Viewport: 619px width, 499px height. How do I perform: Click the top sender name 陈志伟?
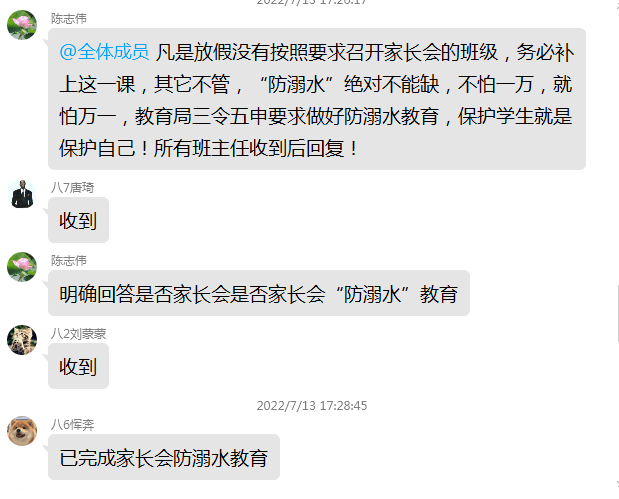click(x=69, y=19)
